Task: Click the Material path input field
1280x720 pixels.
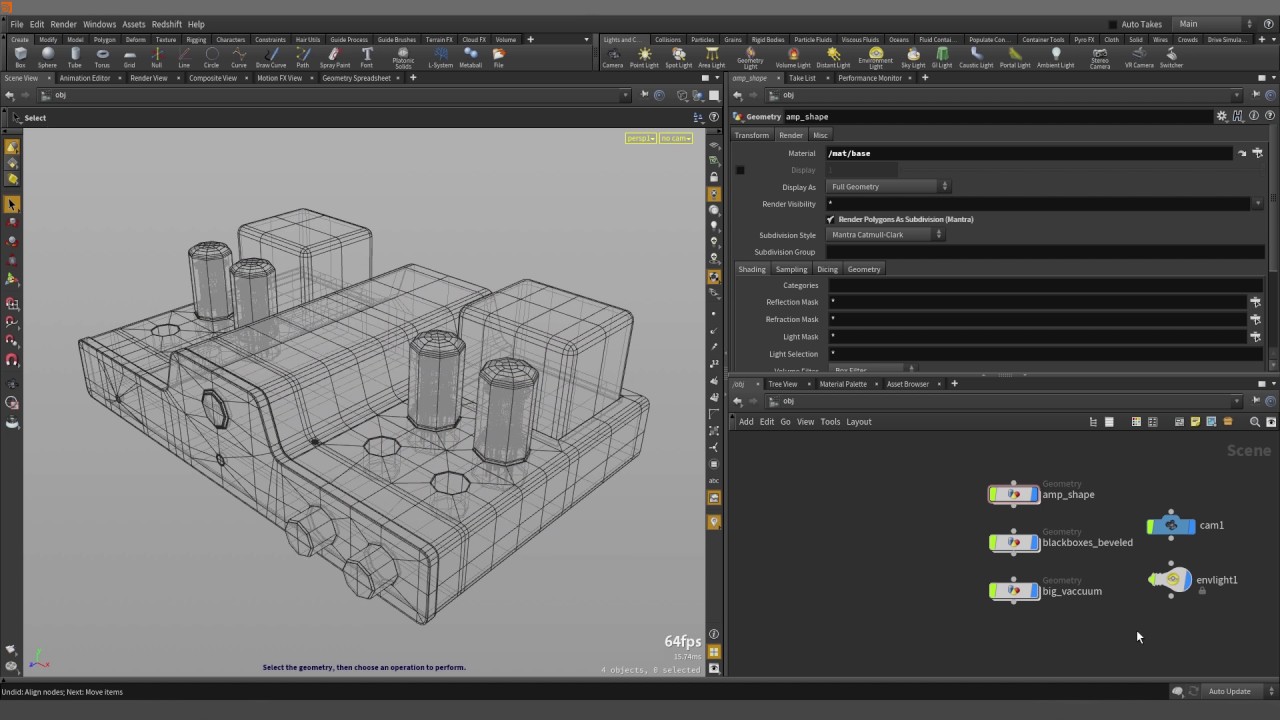Action: (1028, 153)
